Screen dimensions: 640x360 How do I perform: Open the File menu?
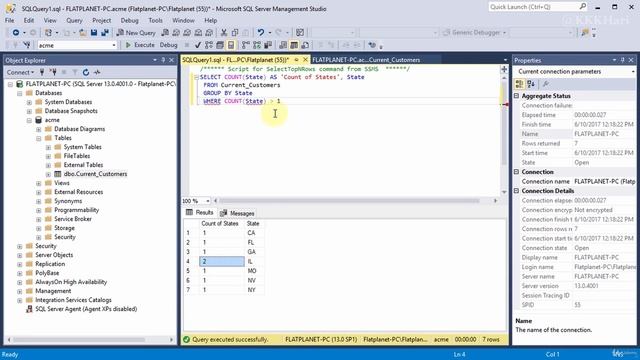pyautogui.click(x=9, y=20)
